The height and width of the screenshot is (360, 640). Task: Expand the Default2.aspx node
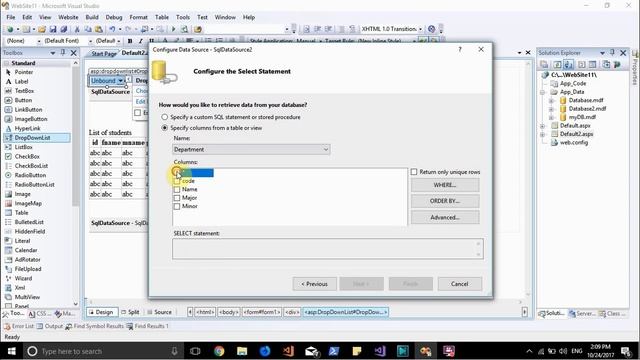542,134
